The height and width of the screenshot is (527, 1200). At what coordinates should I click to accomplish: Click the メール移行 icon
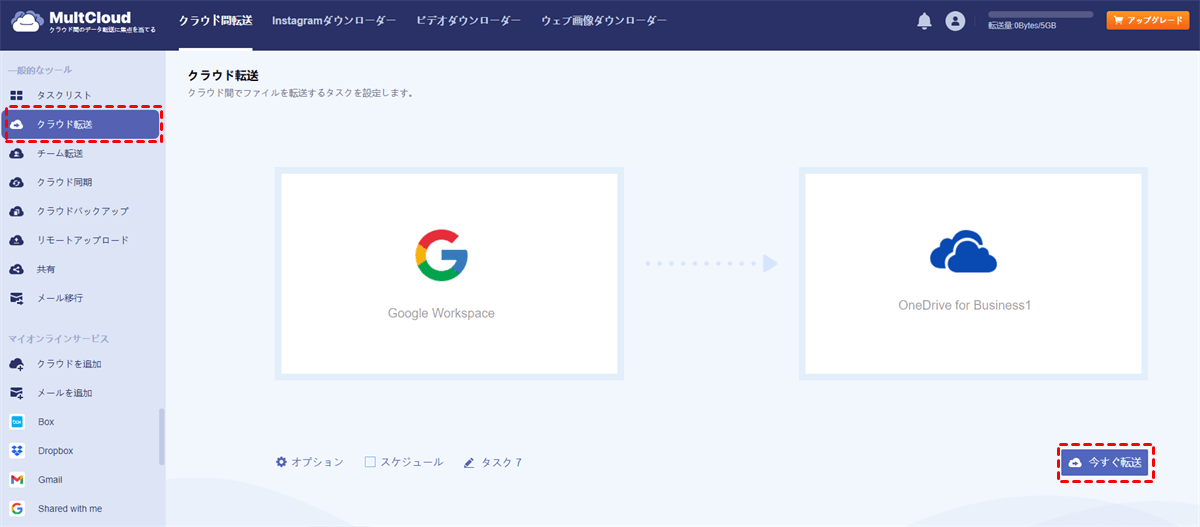(x=17, y=298)
